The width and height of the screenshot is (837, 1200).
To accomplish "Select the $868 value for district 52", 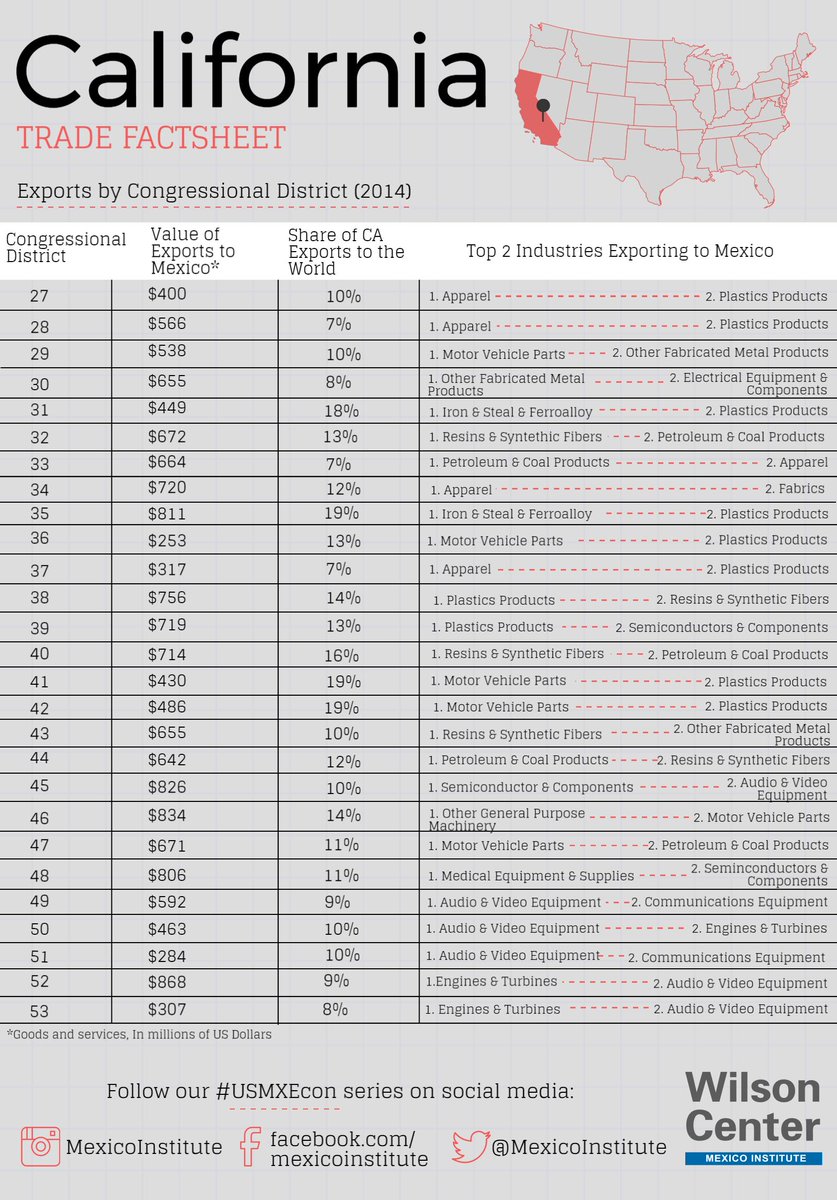I will pos(167,981).
